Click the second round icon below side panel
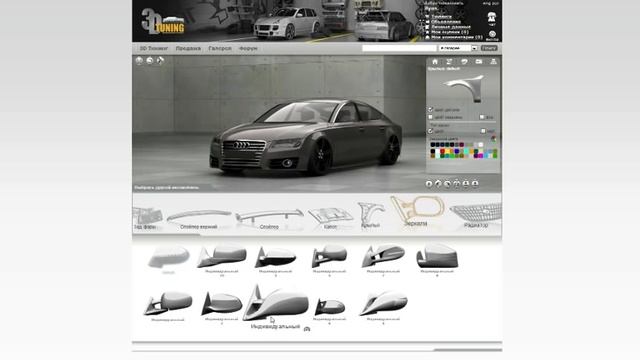 click(x=438, y=184)
